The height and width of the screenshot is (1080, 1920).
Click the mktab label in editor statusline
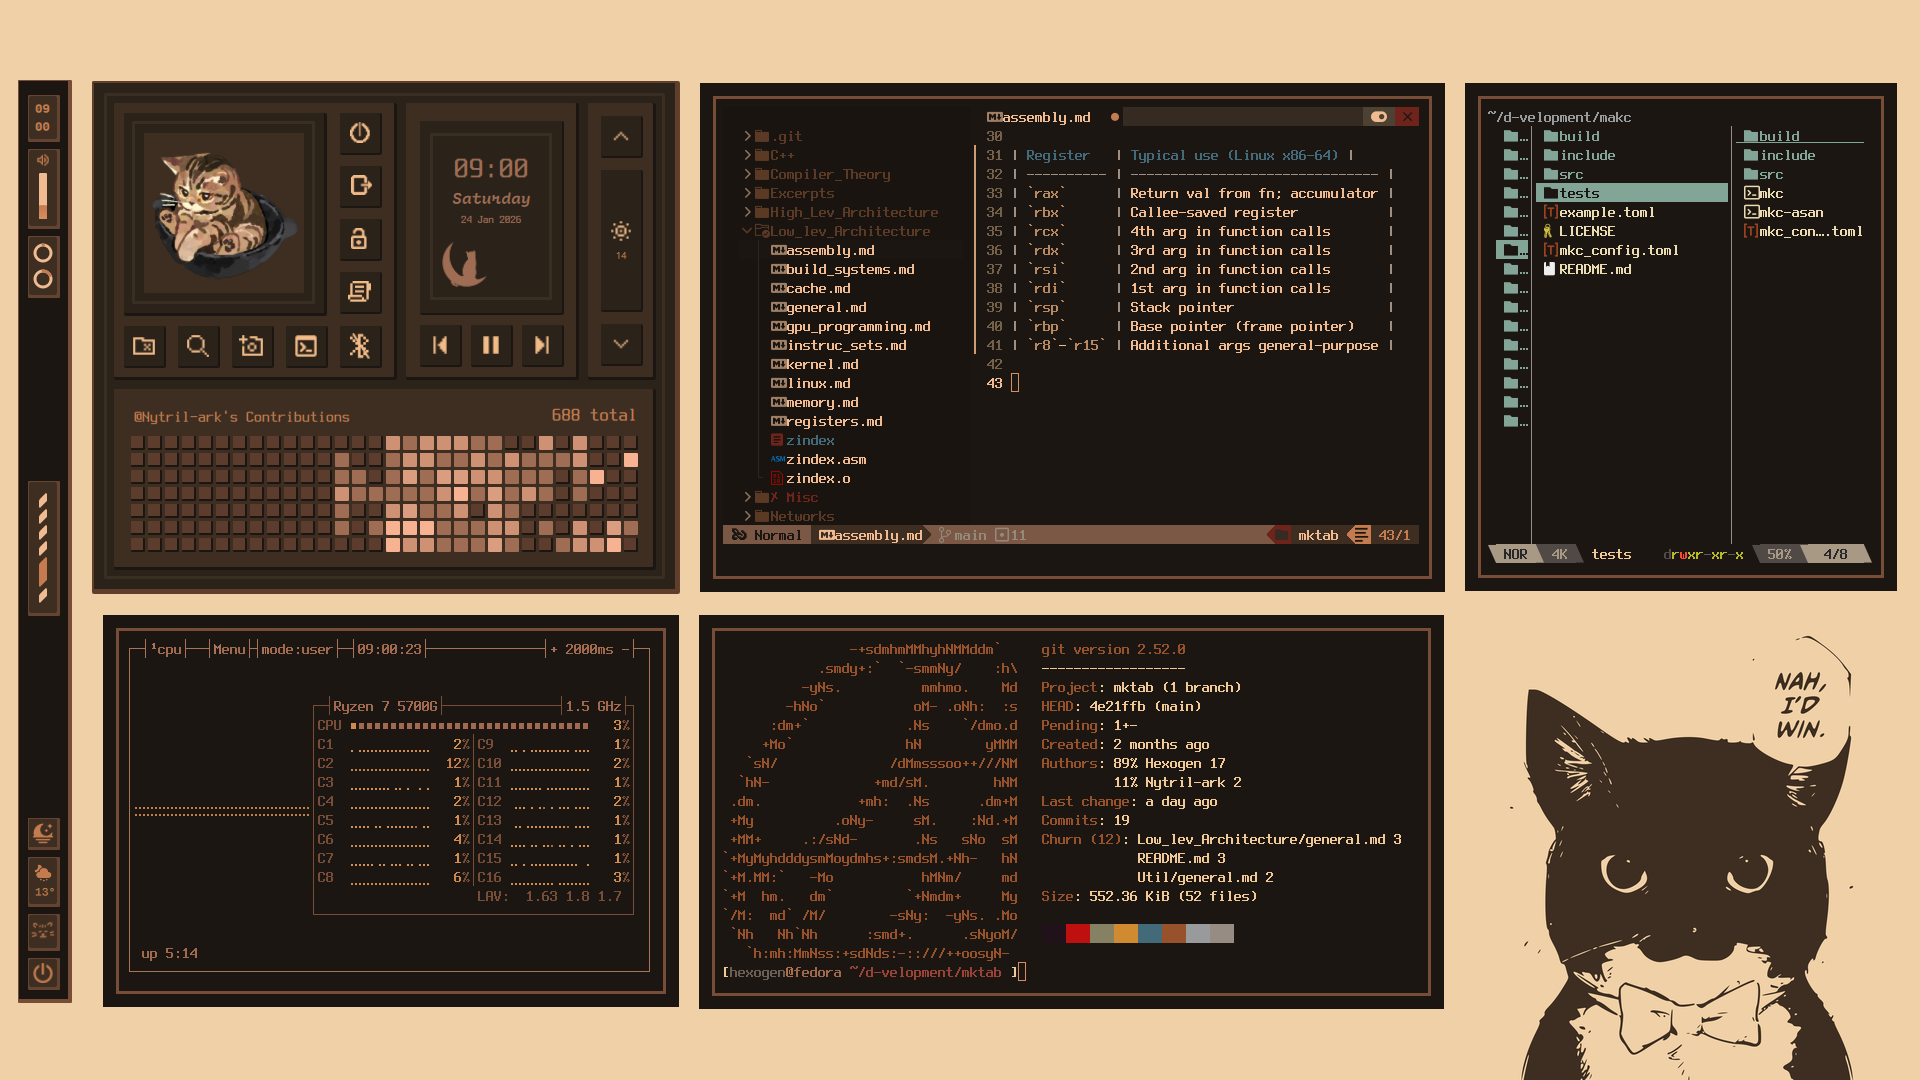click(1317, 535)
